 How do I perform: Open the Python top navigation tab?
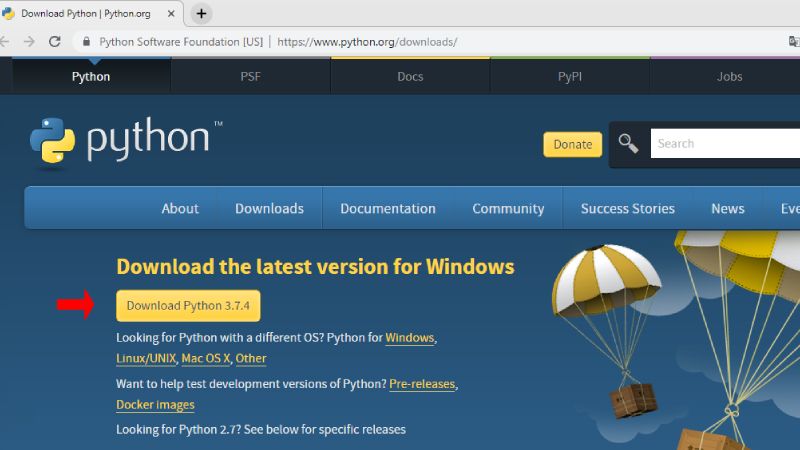tap(91, 77)
